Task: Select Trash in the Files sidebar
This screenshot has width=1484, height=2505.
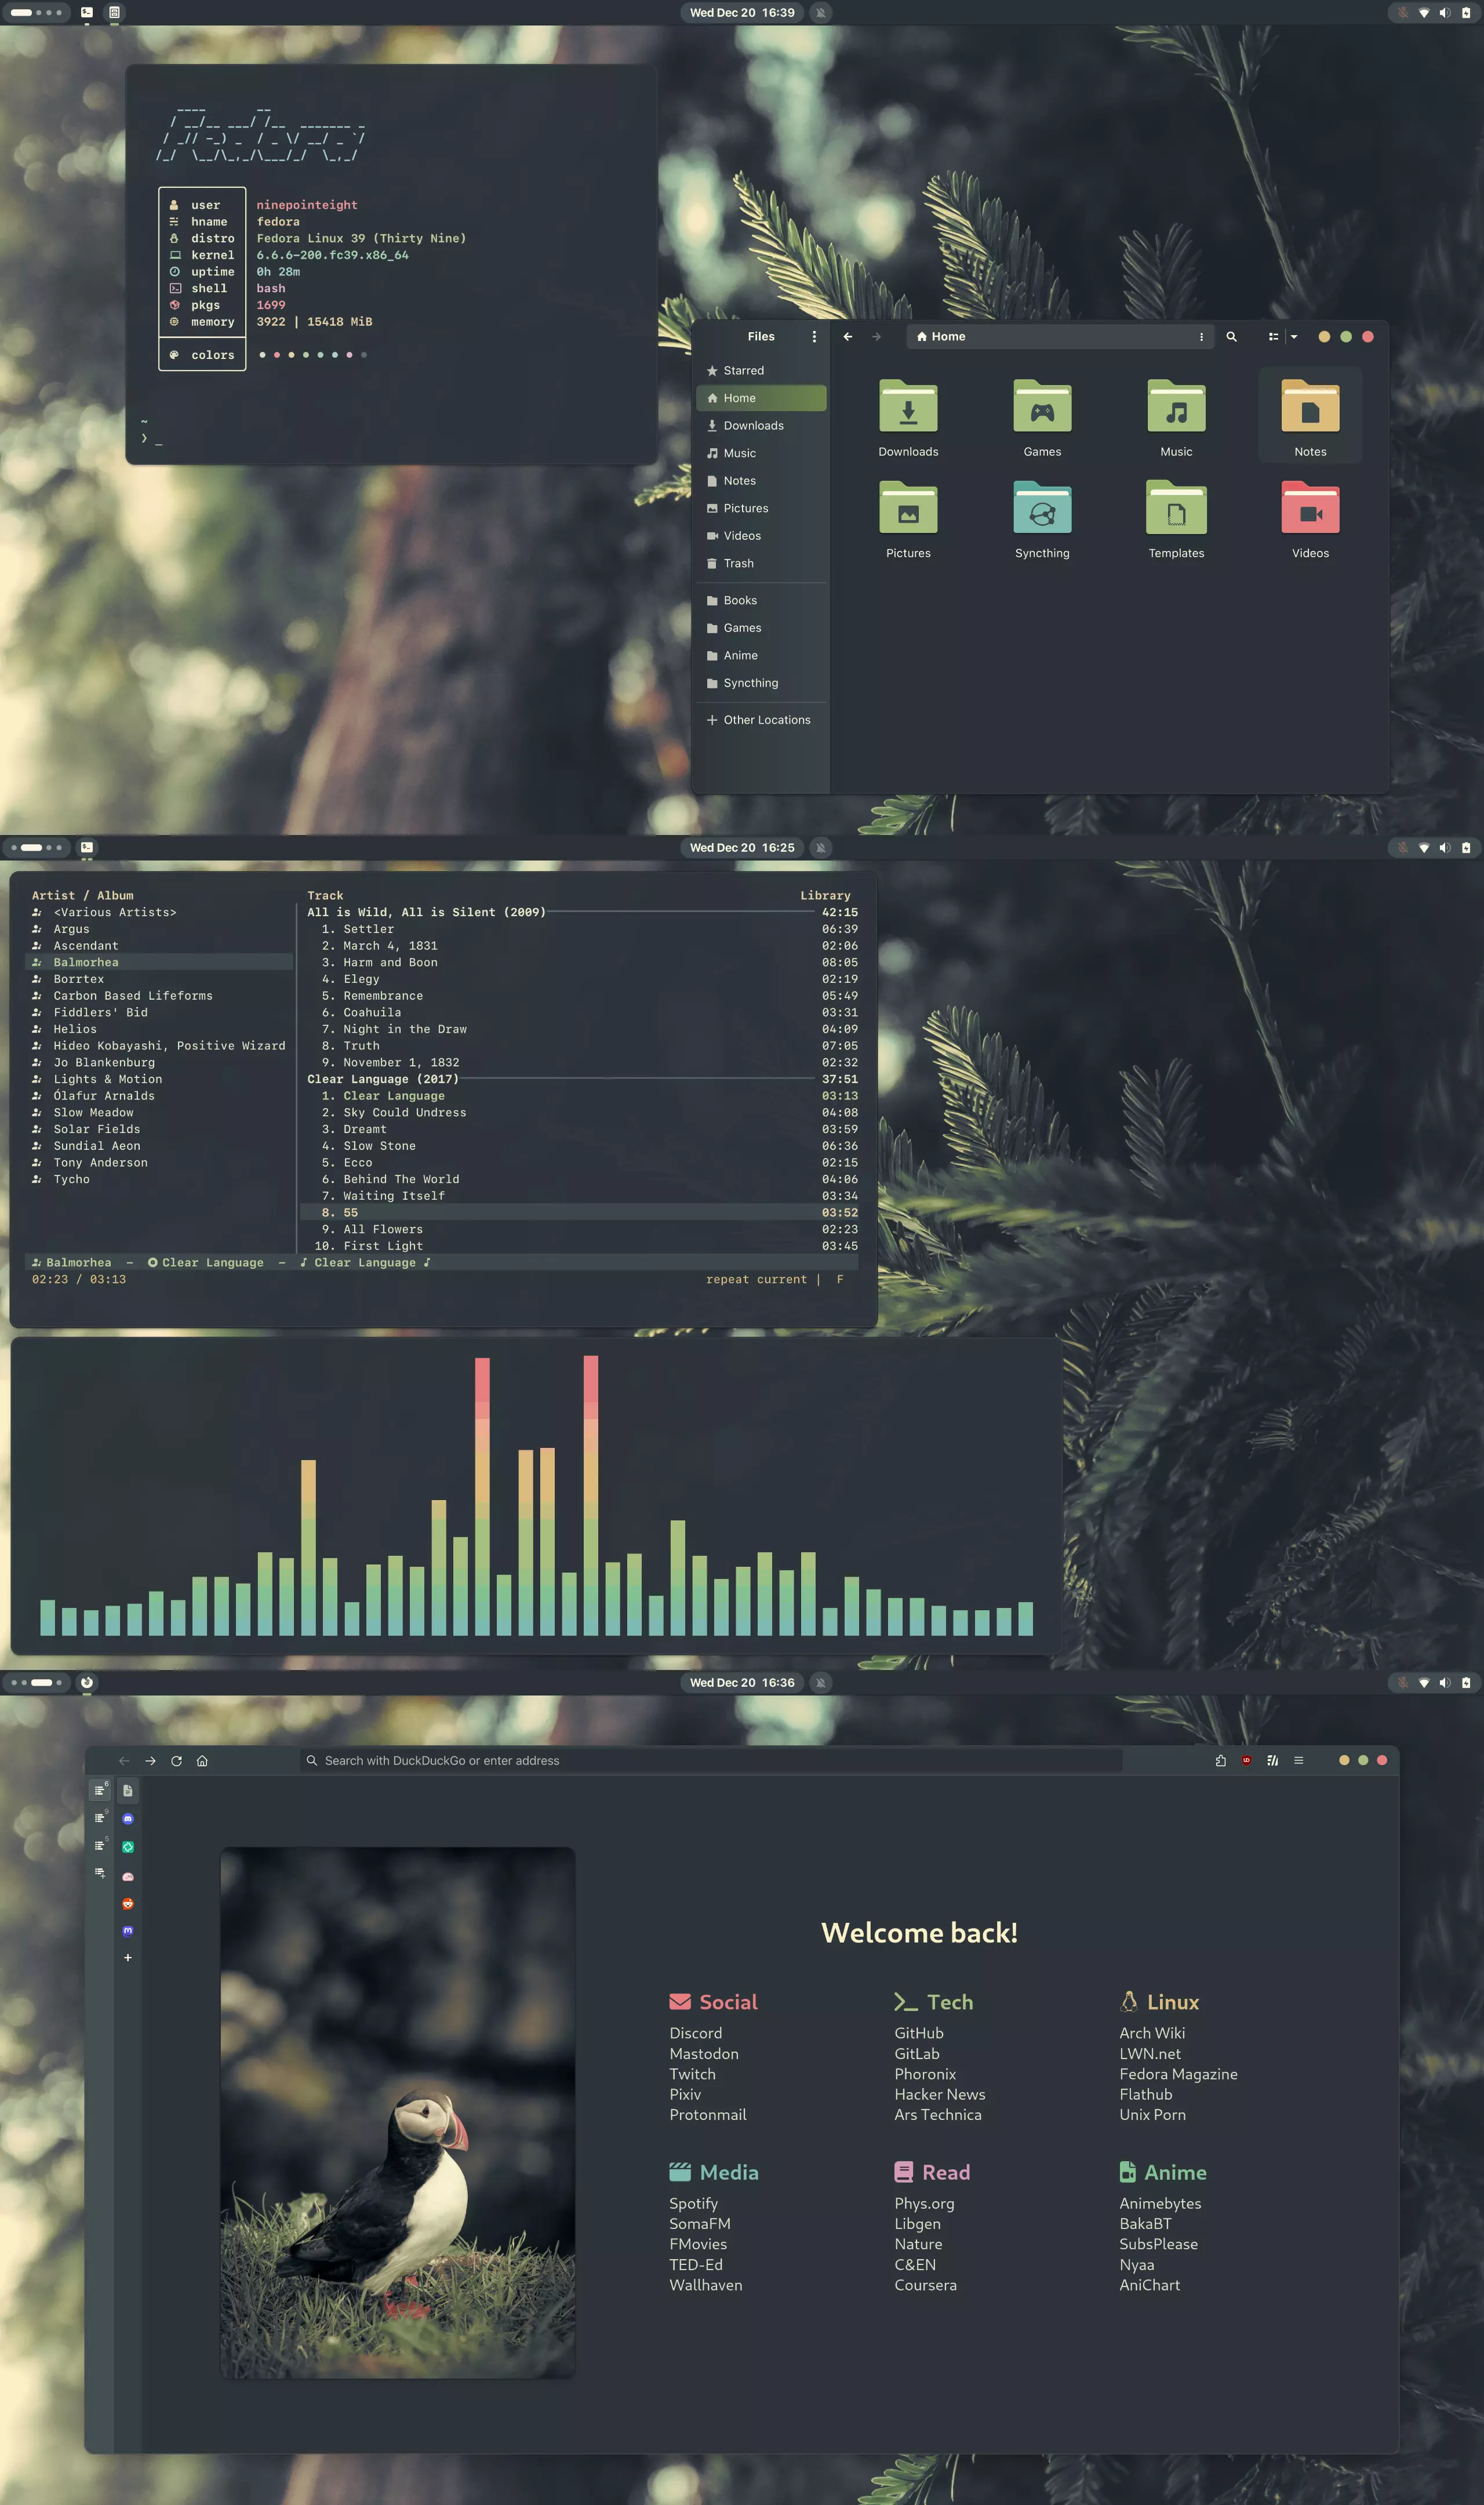Action: (x=761, y=564)
